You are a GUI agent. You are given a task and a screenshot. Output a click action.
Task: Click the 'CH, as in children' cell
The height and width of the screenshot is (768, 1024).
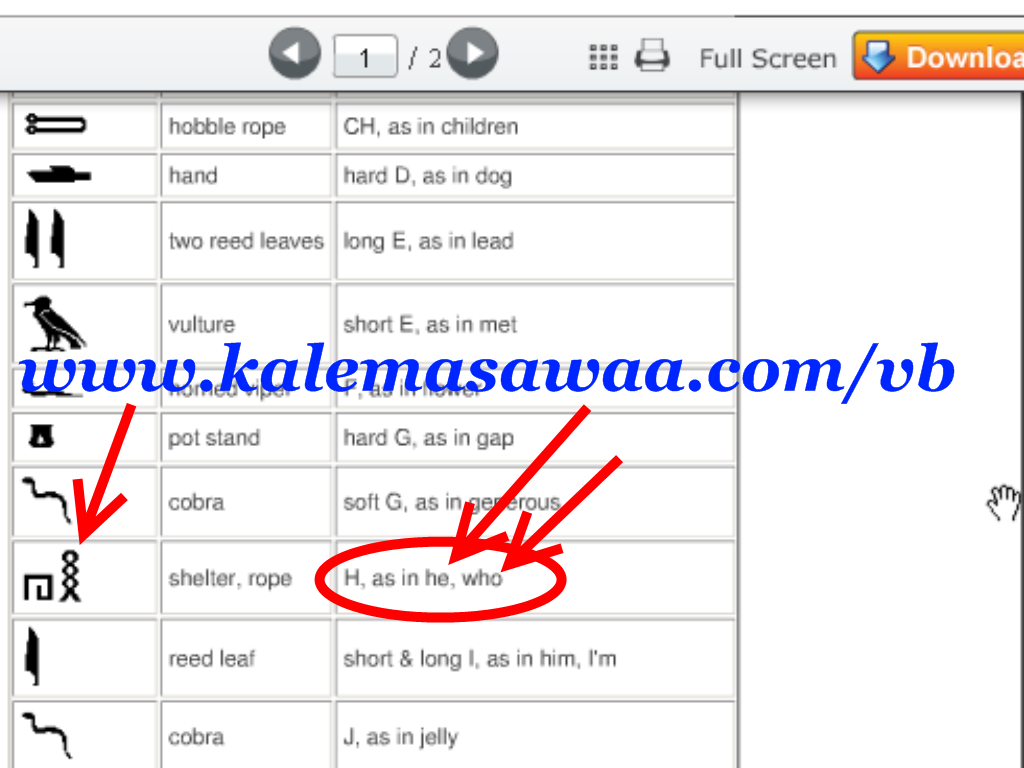(536, 126)
